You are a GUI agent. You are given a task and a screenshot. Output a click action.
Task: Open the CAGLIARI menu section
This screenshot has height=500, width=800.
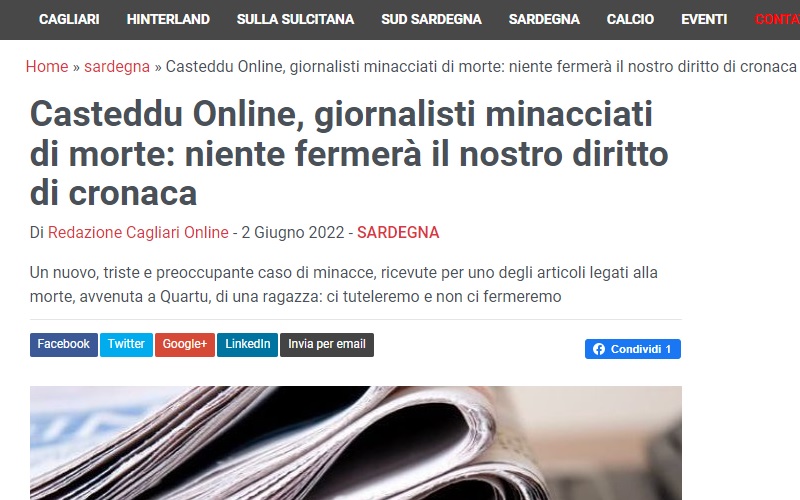pyautogui.click(x=69, y=19)
